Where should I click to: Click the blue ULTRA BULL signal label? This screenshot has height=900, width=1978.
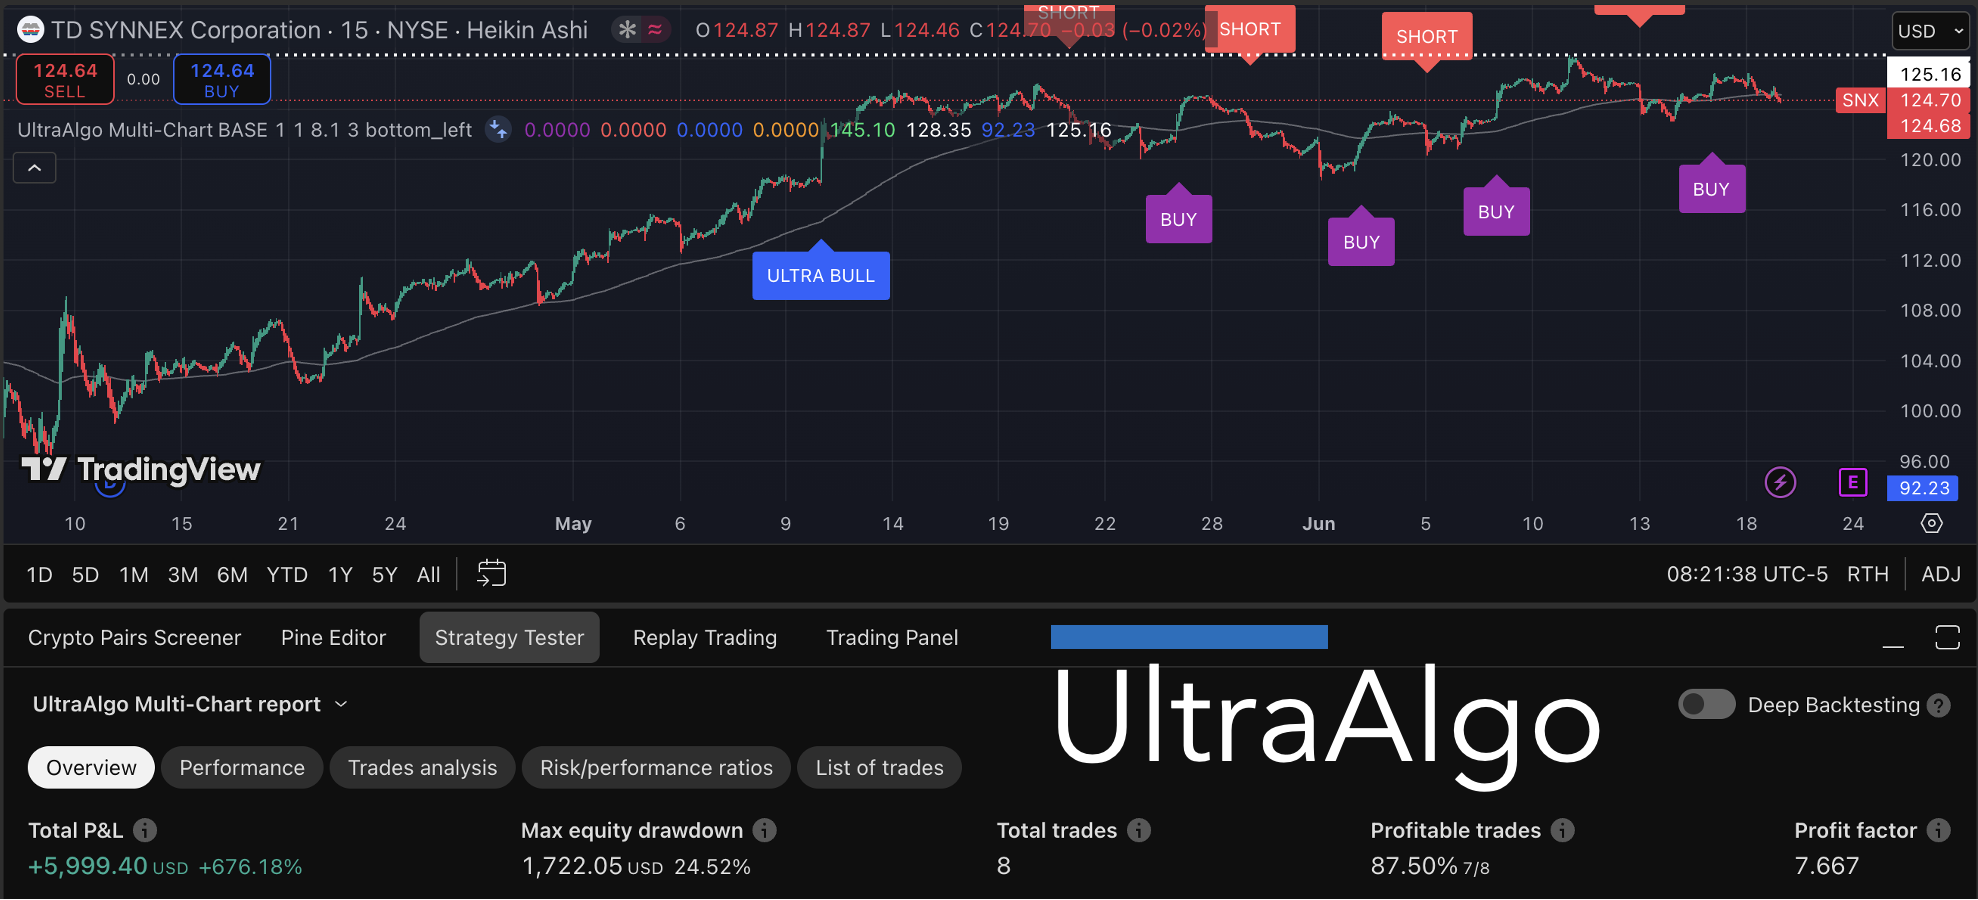click(821, 275)
